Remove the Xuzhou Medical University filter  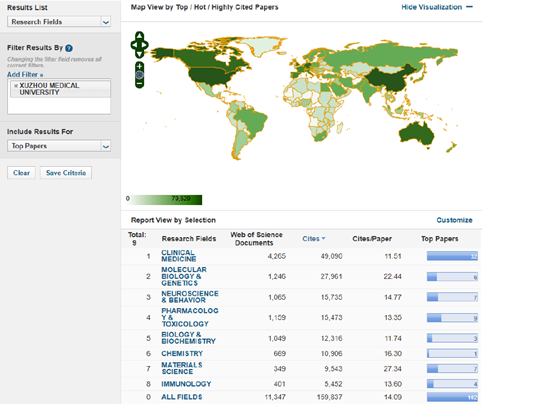(x=16, y=85)
